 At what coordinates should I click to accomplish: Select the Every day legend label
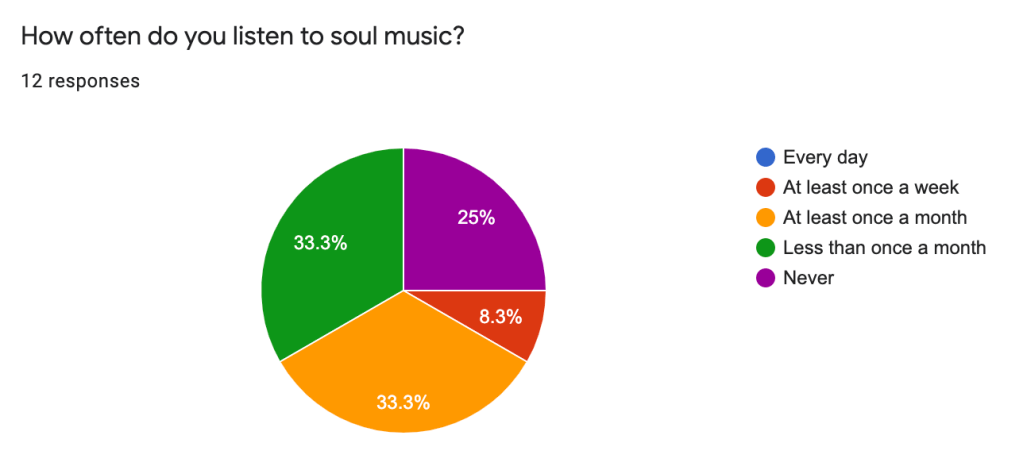click(825, 157)
